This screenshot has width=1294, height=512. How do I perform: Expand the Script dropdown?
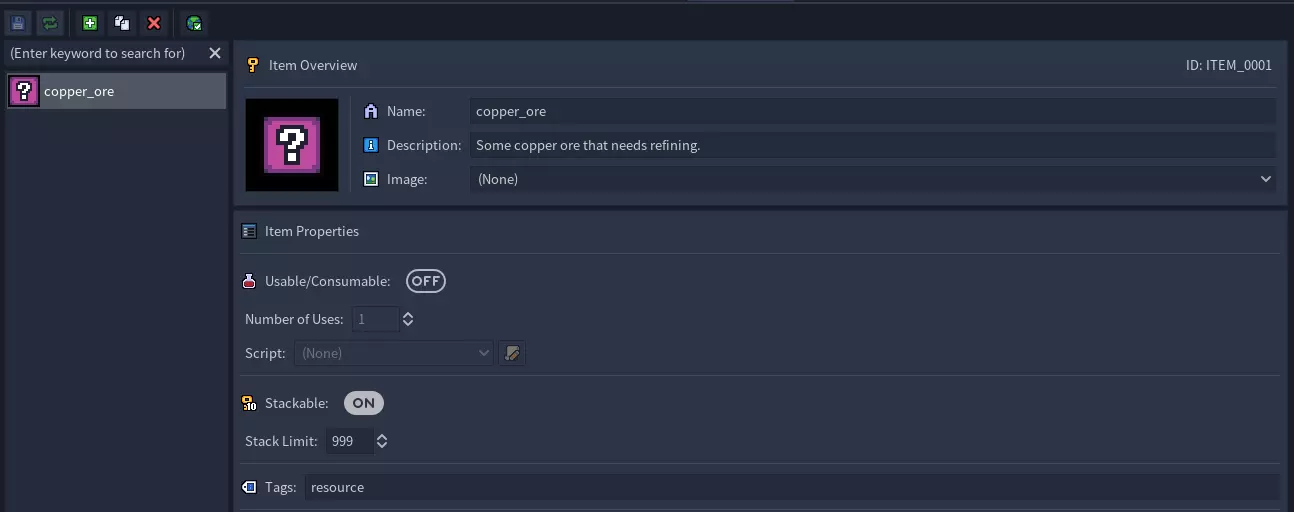tap(396, 353)
